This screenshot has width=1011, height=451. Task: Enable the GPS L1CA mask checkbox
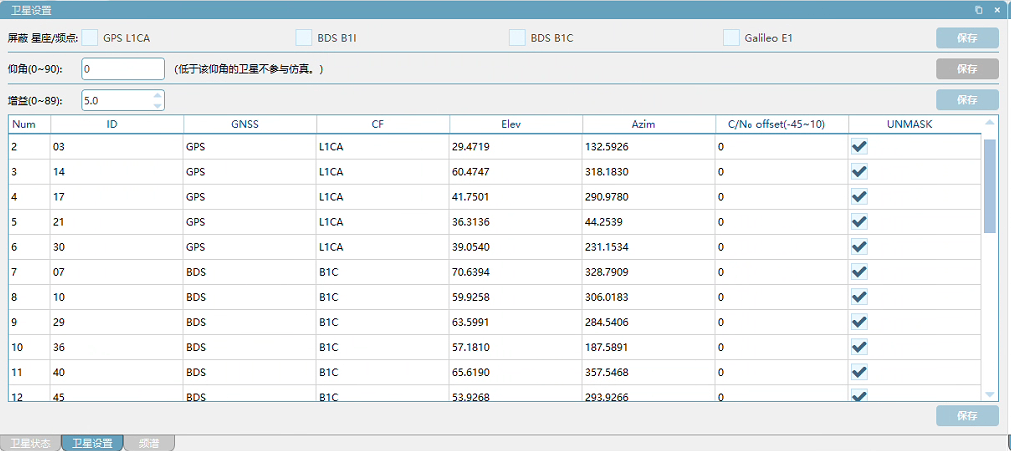90,37
